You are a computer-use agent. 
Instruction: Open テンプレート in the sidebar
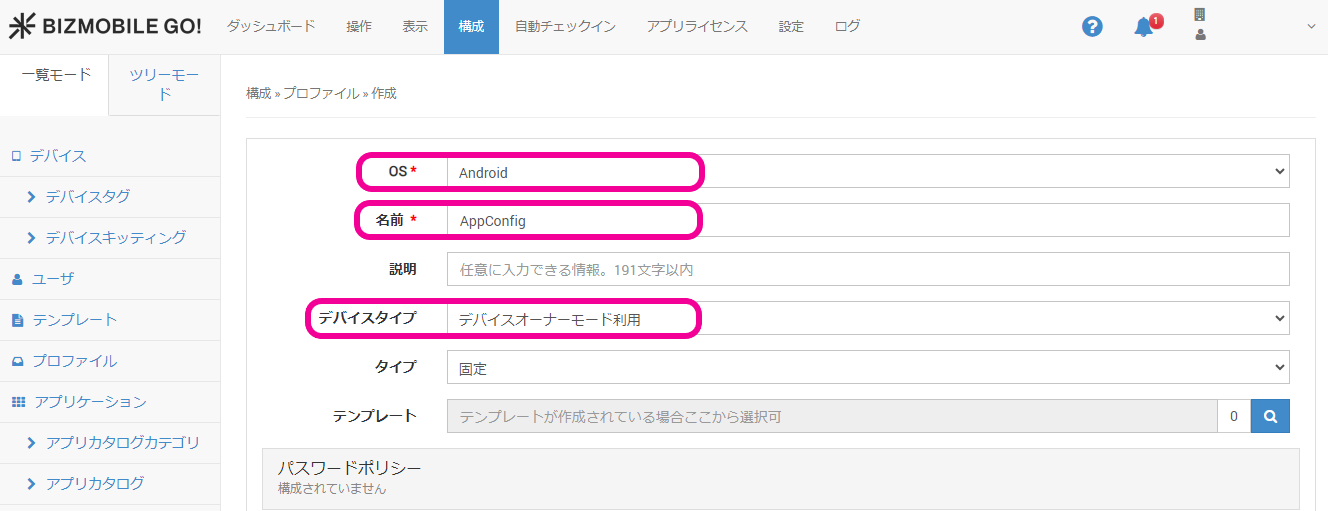click(74, 320)
